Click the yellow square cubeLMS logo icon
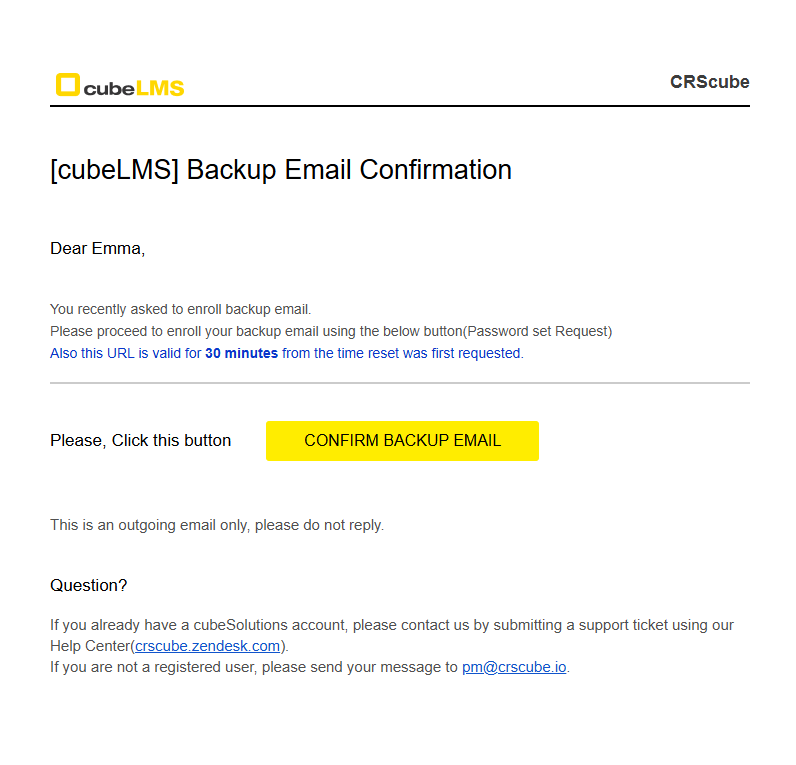The image size is (796, 765). (67, 85)
